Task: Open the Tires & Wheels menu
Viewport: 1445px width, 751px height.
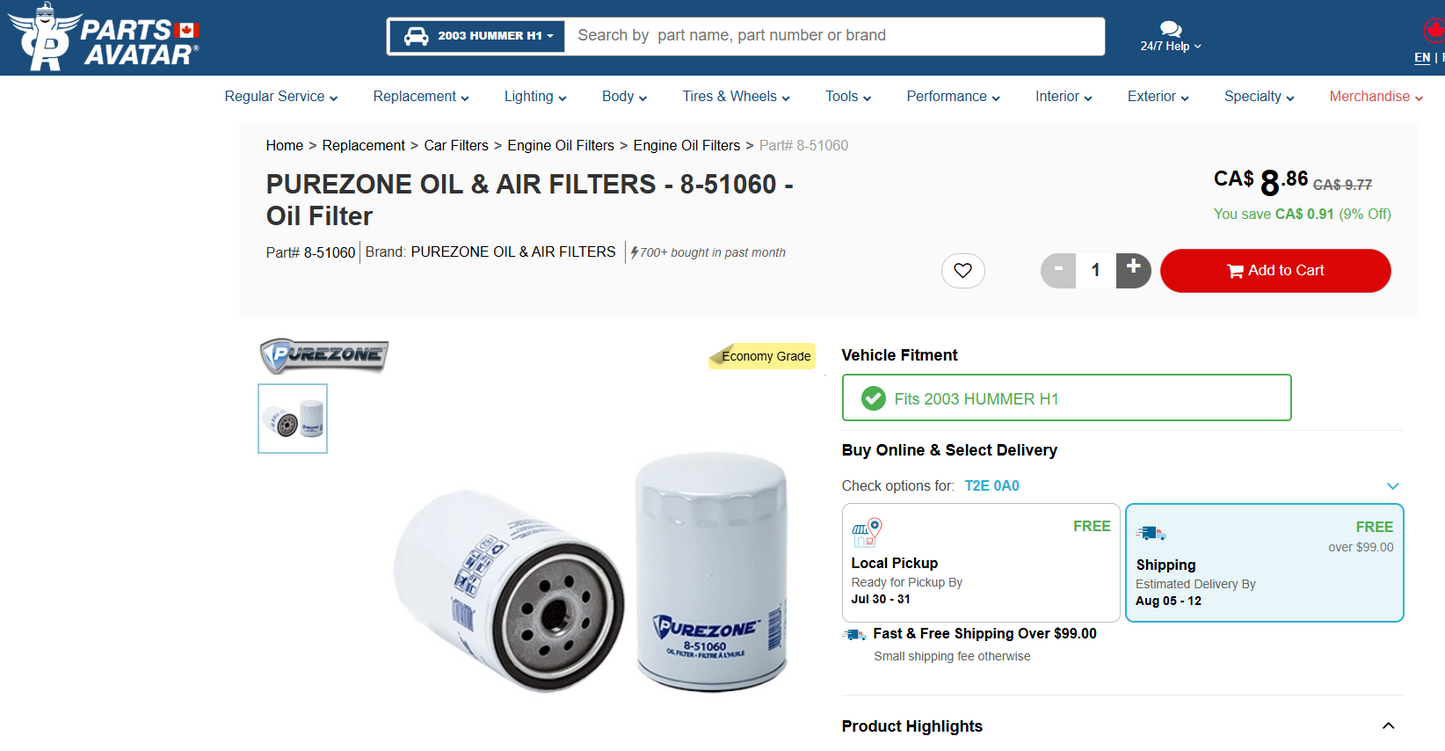Action: [x=736, y=97]
